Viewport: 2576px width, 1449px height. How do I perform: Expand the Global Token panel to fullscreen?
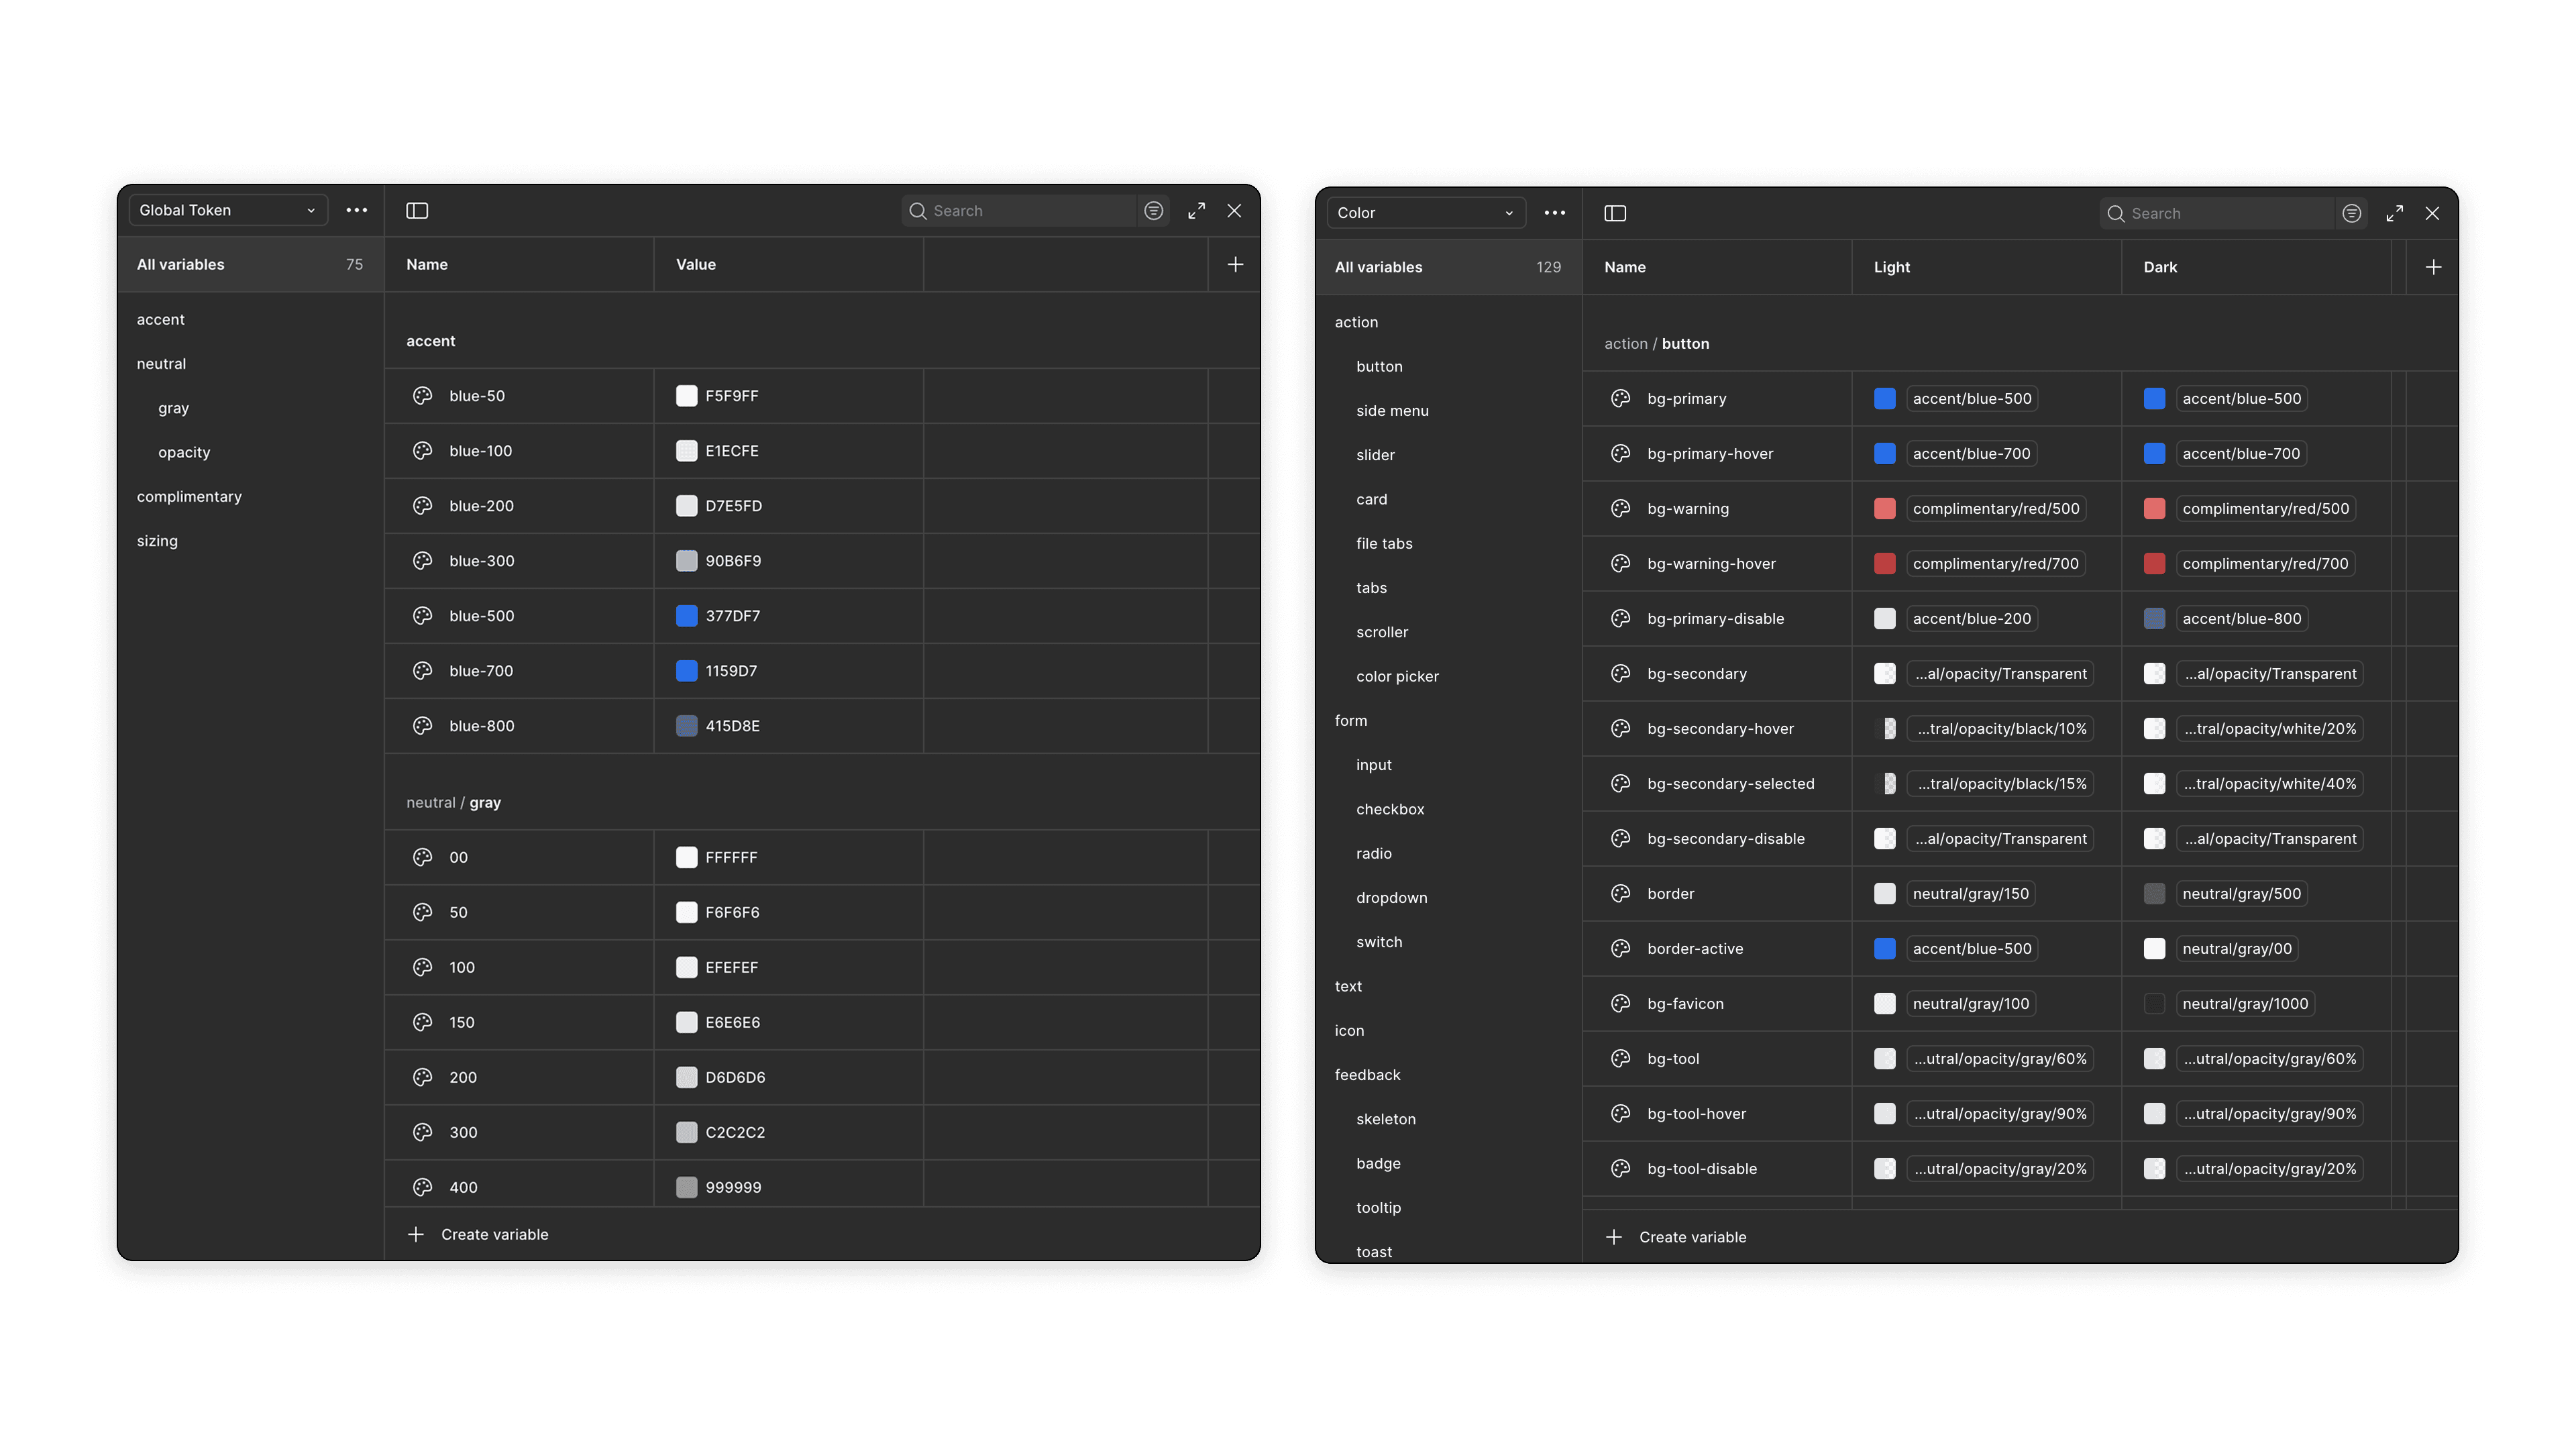1196,210
